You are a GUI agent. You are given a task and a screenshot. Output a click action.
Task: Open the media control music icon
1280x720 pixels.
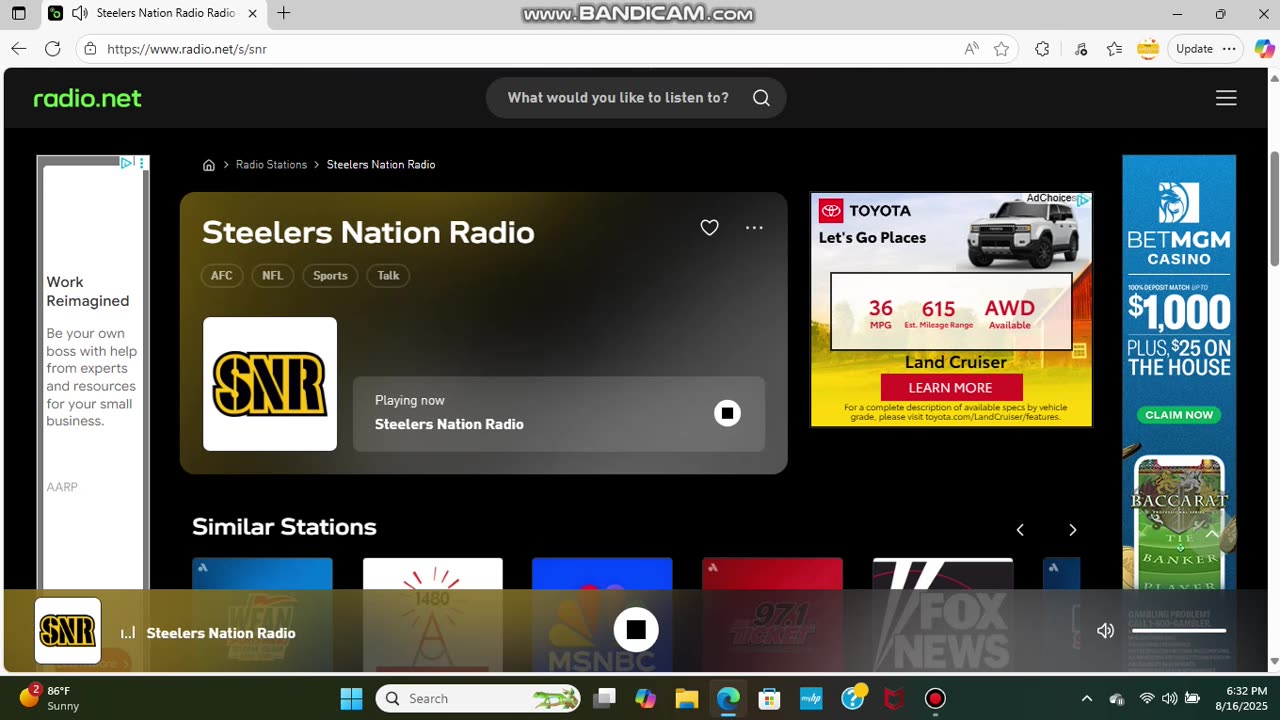[1081, 48]
